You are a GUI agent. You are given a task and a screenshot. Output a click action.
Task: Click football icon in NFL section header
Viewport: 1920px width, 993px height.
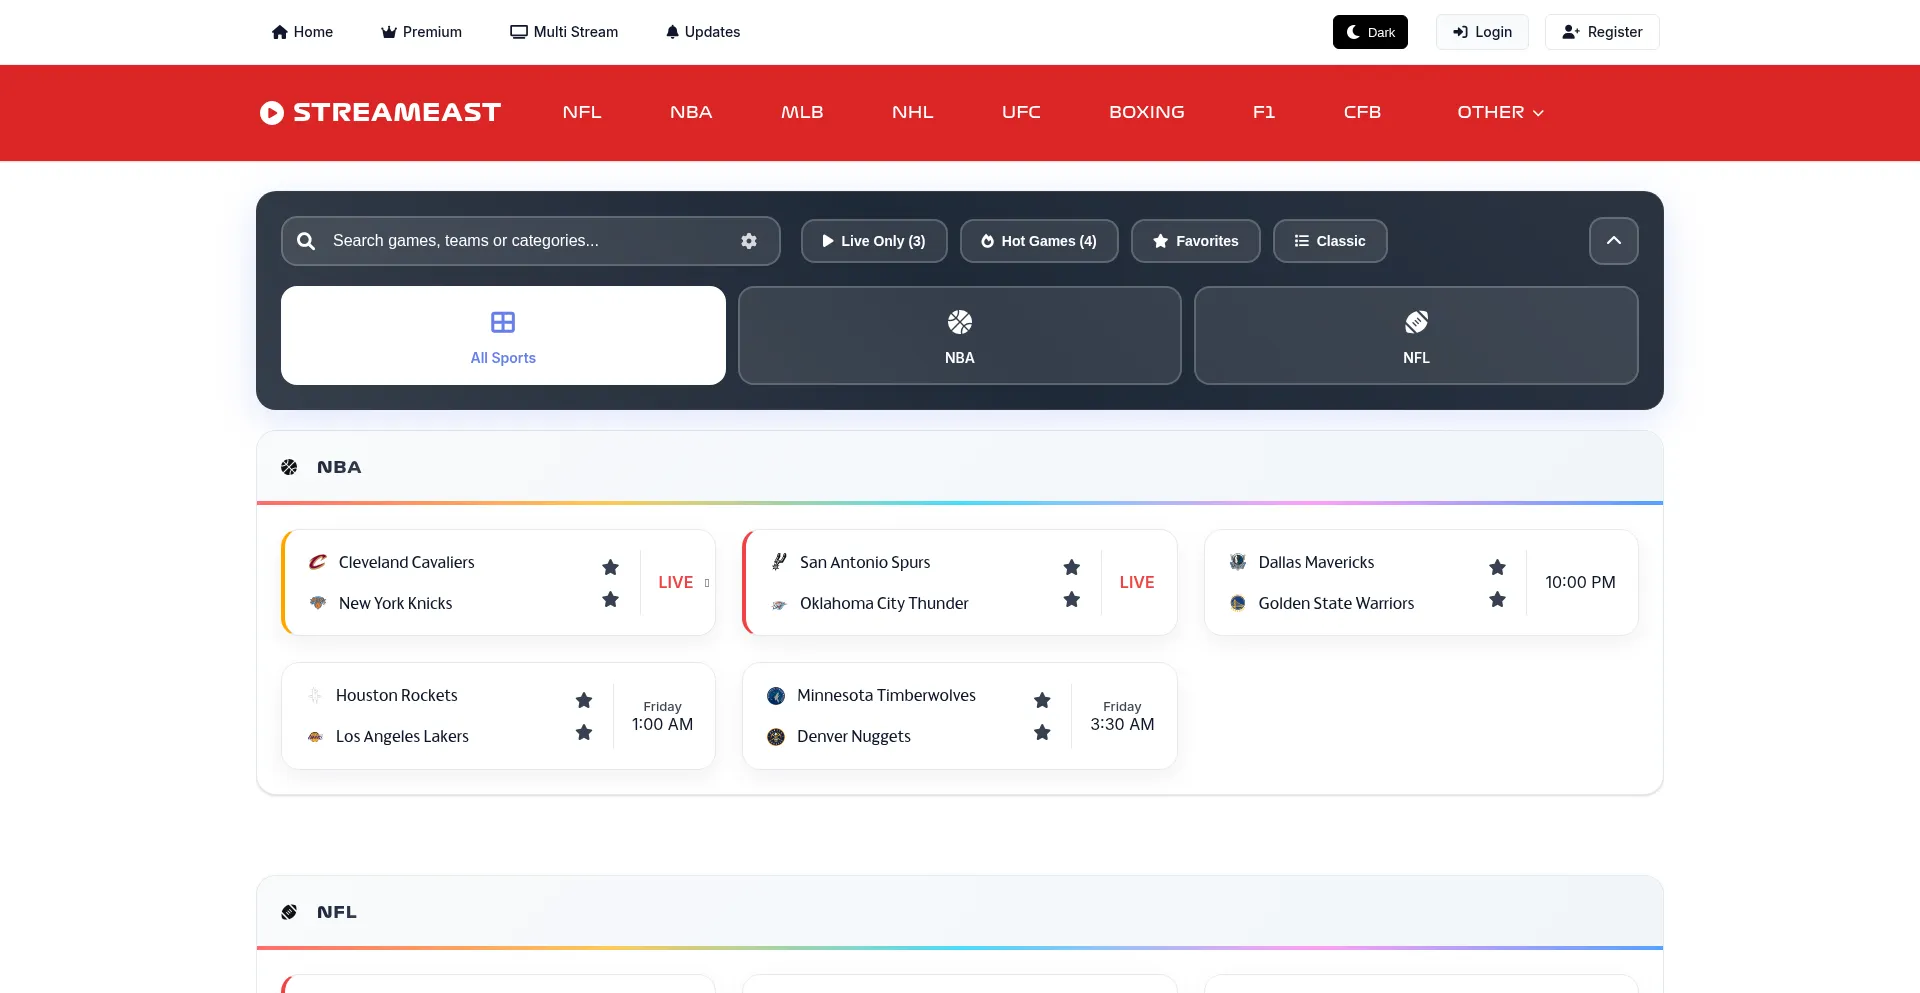289,912
